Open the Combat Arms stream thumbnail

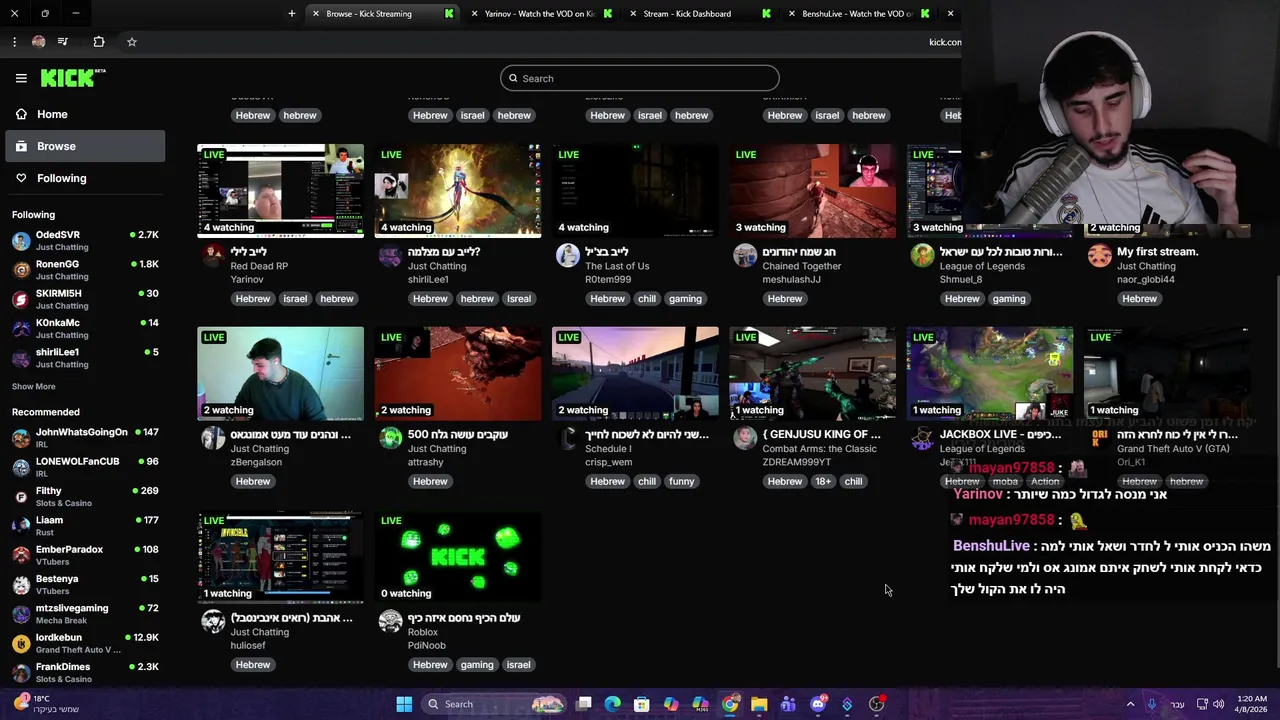coord(813,373)
